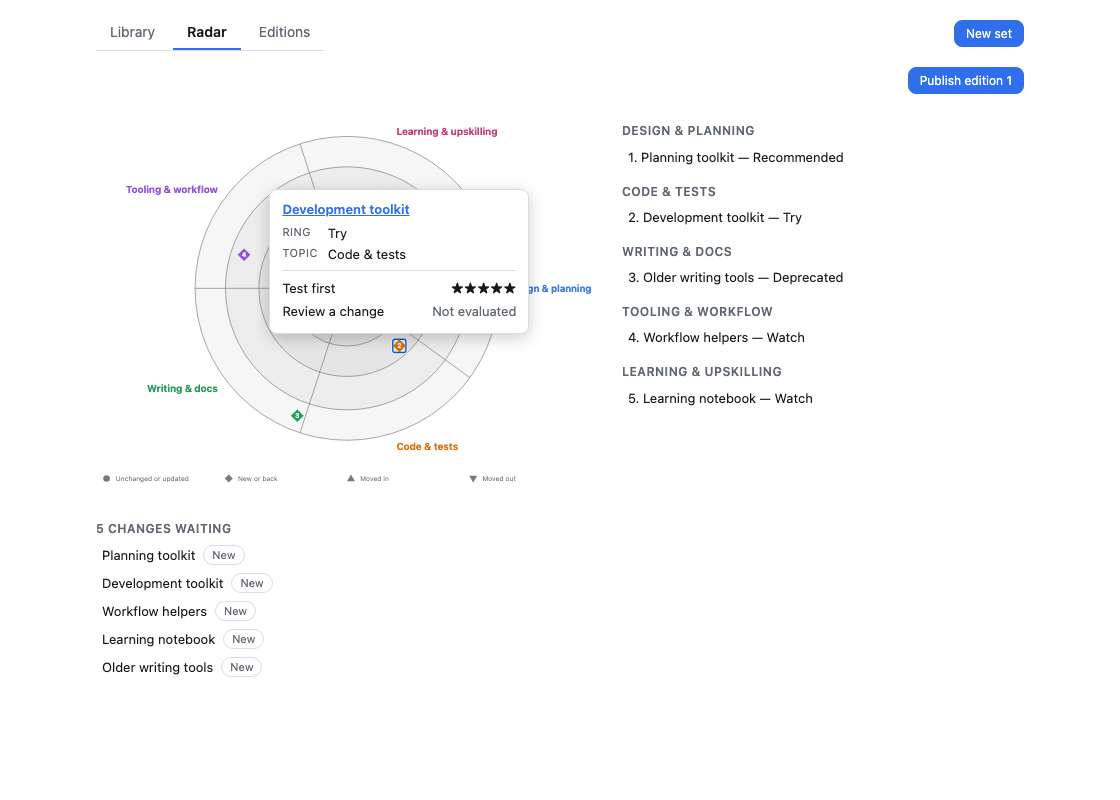Open the Development toolkit link in the popup
Screen dimensions: 1120x800
pyautogui.click(x=346, y=209)
